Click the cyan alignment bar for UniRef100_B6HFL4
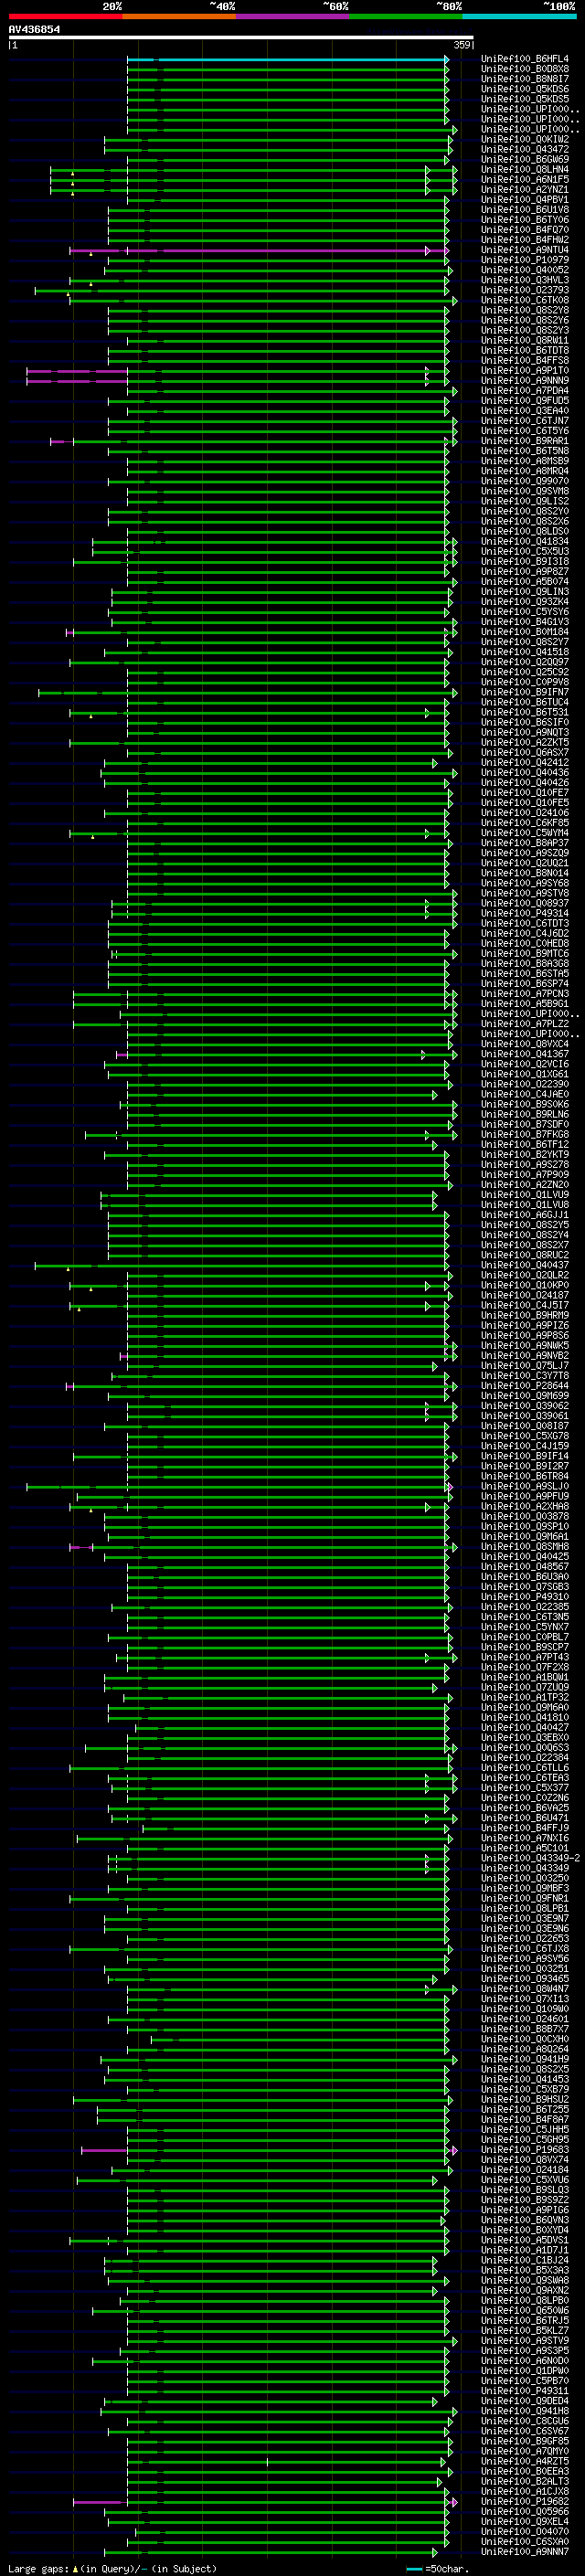585x2576 pixels. [x=287, y=60]
